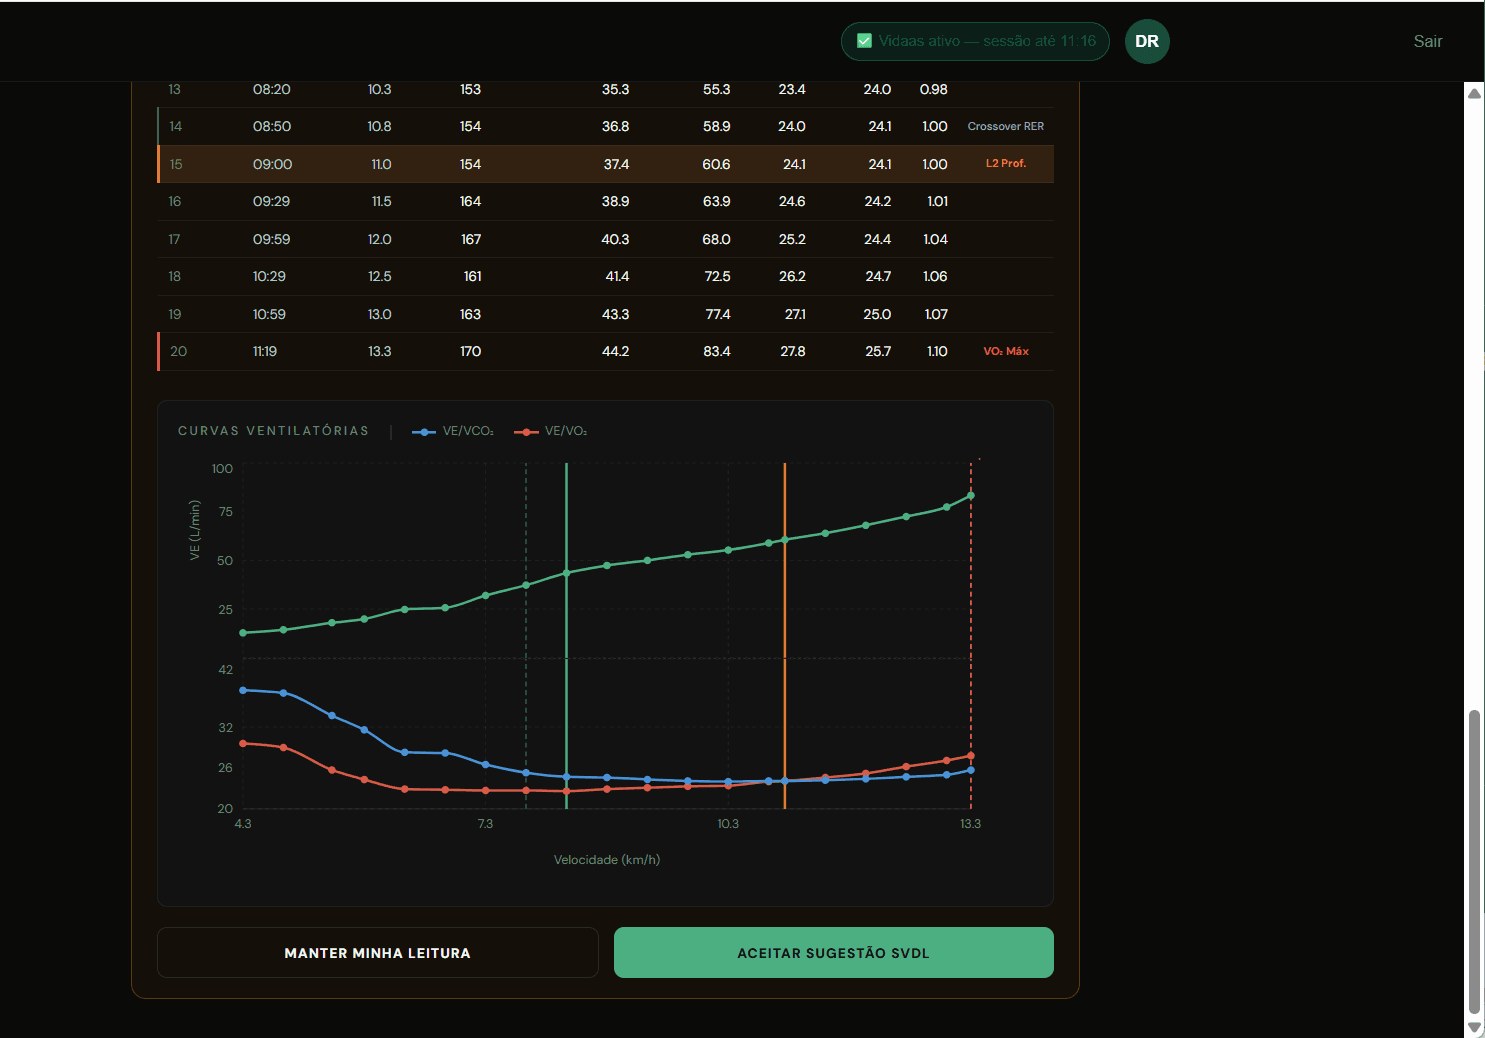
Task: Click the value '44.2' in row 20
Action: point(616,352)
